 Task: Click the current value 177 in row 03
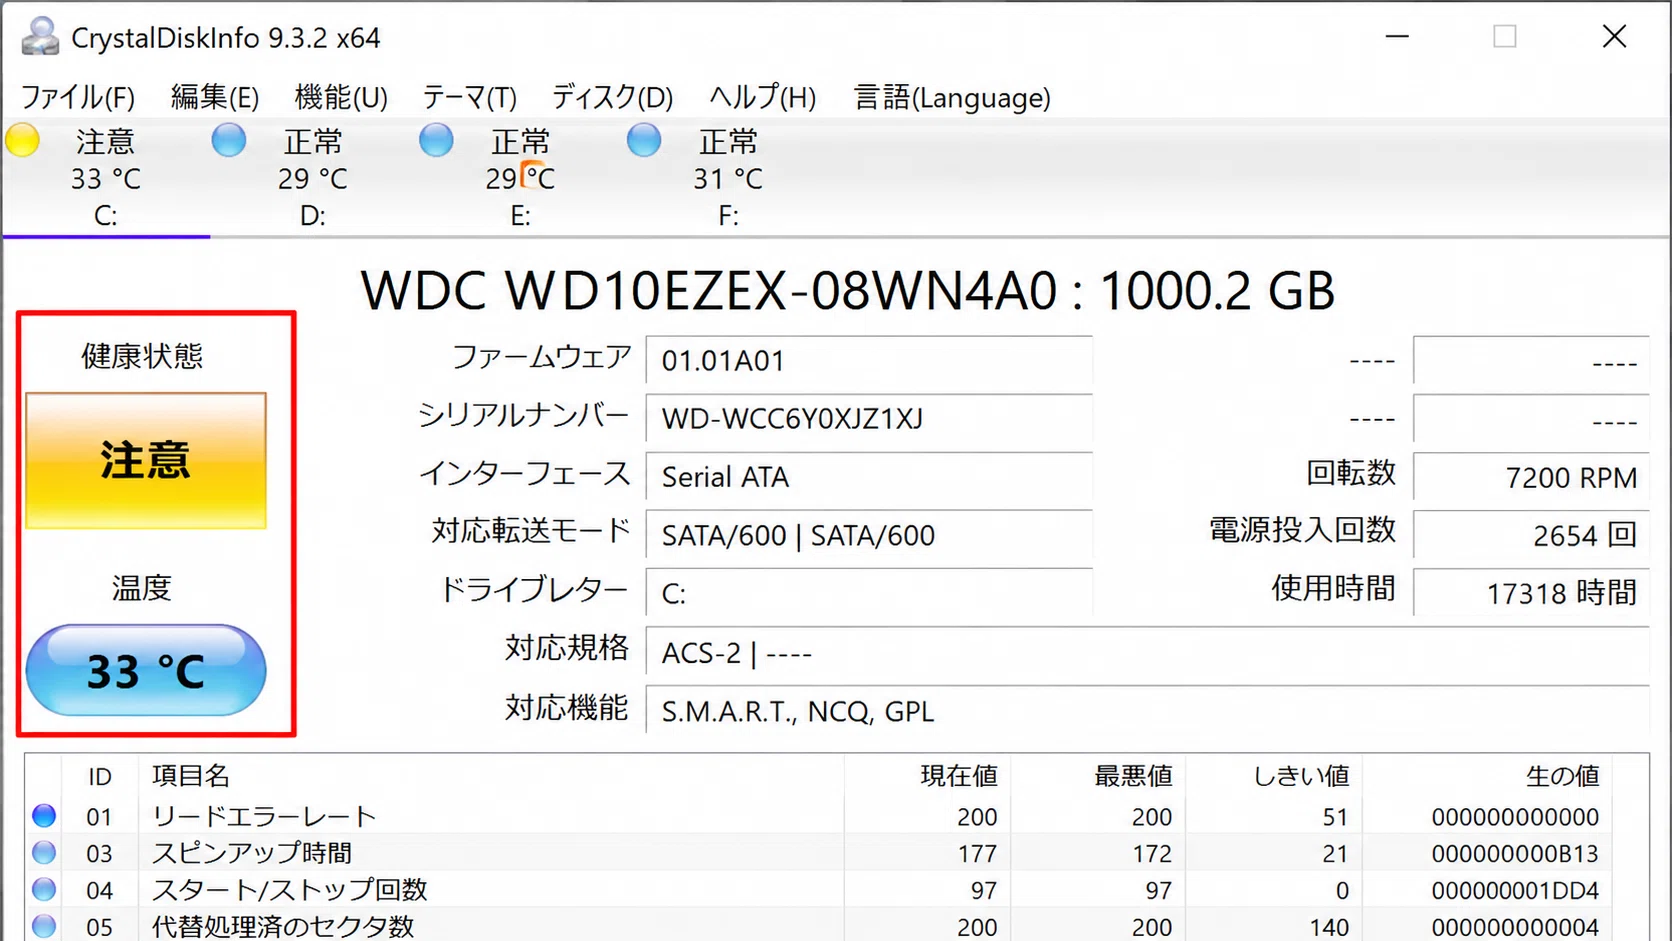tap(977, 854)
